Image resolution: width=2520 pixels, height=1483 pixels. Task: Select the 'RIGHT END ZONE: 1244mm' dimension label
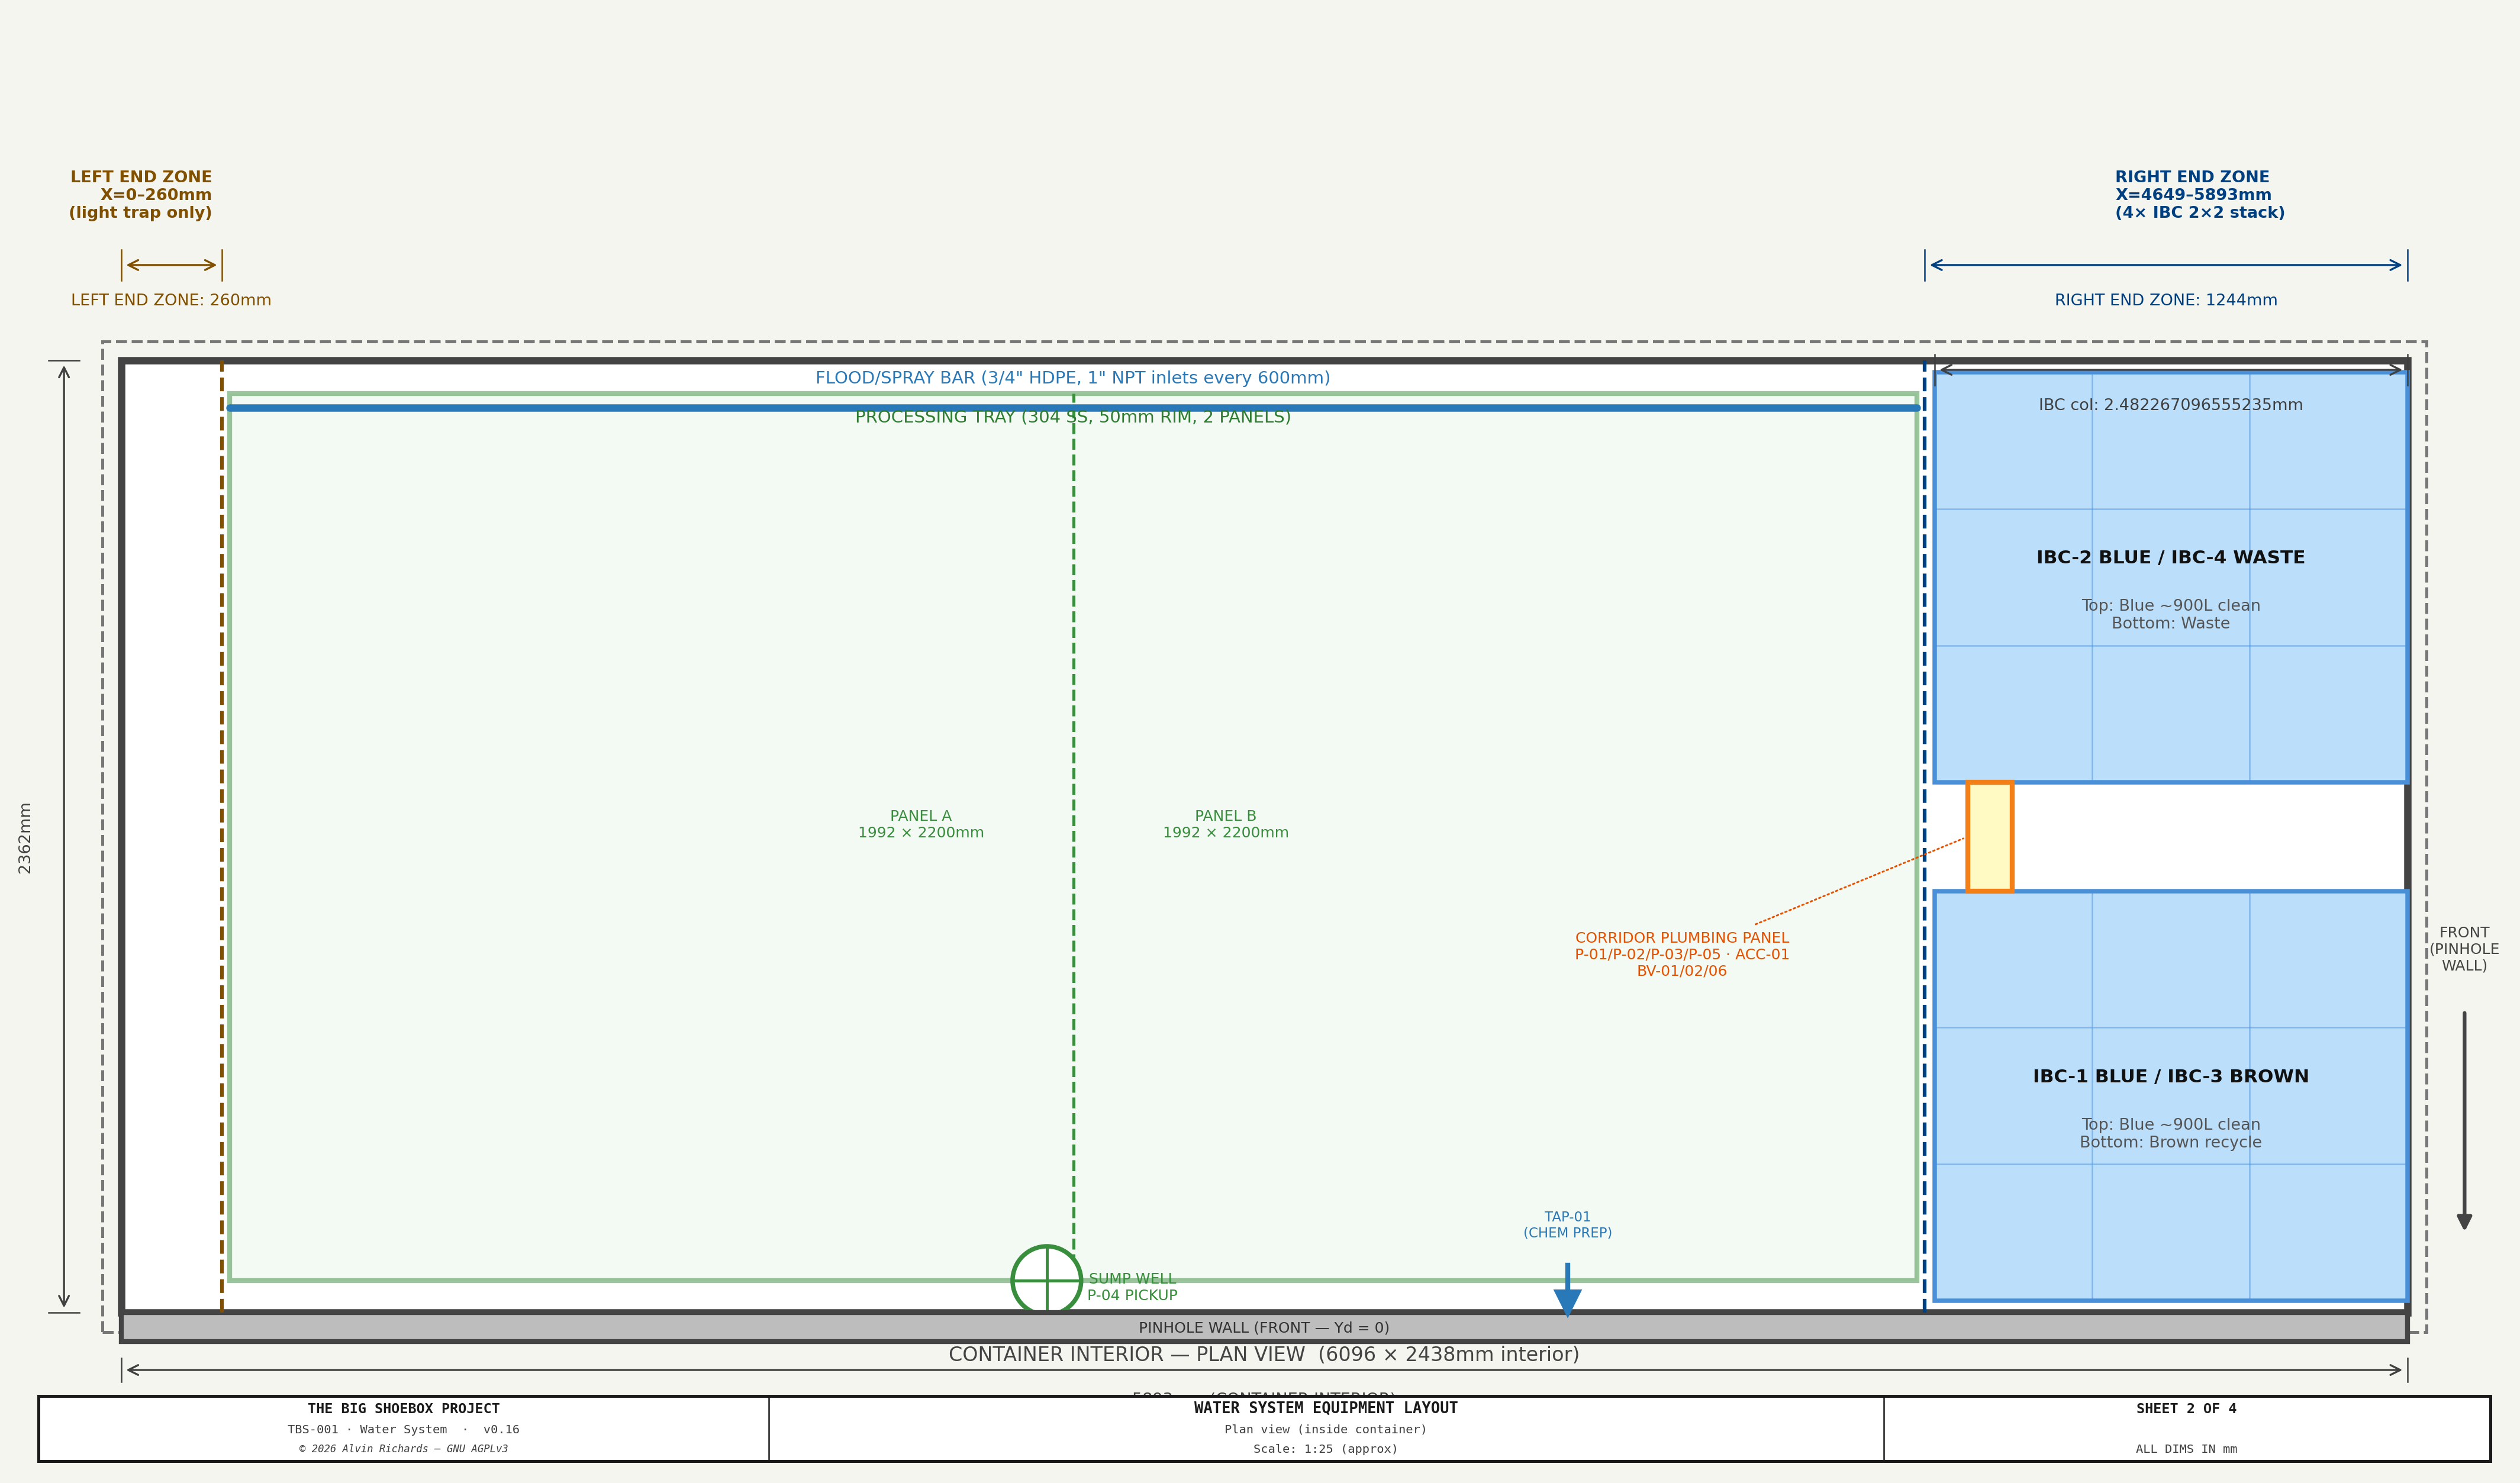pyautogui.click(x=2166, y=300)
